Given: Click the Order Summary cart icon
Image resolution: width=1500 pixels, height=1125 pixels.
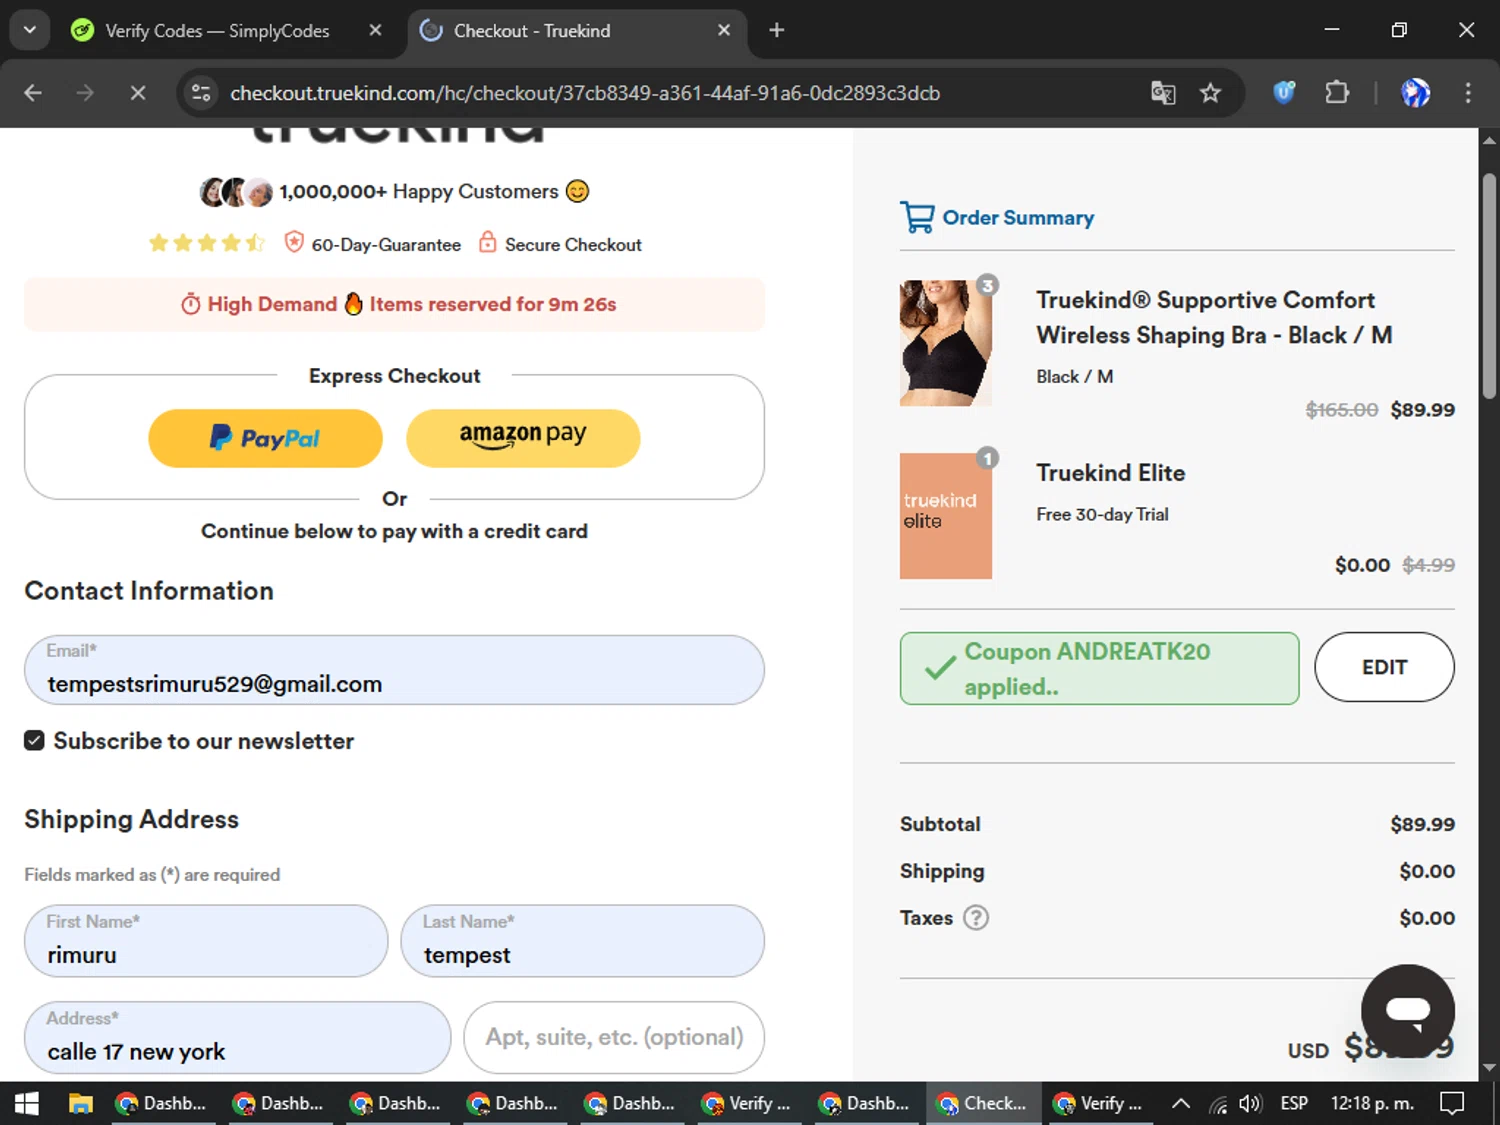Looking at the screenshot, I should pos(917,217).
